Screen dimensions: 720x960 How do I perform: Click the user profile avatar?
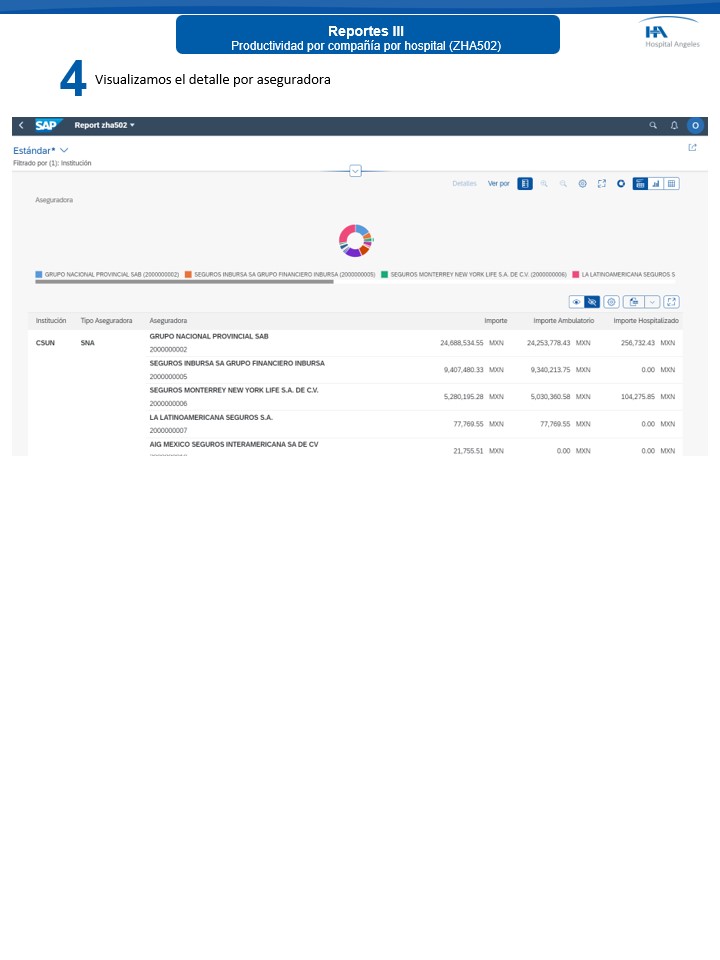[x=695, y=125]
